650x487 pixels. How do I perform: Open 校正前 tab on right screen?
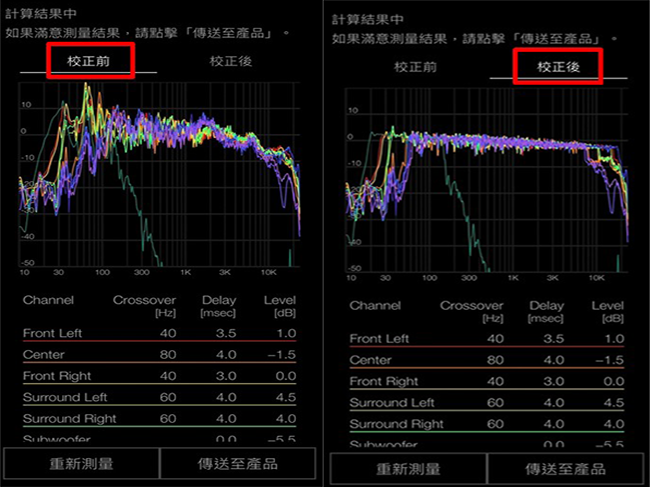point(414,66)
